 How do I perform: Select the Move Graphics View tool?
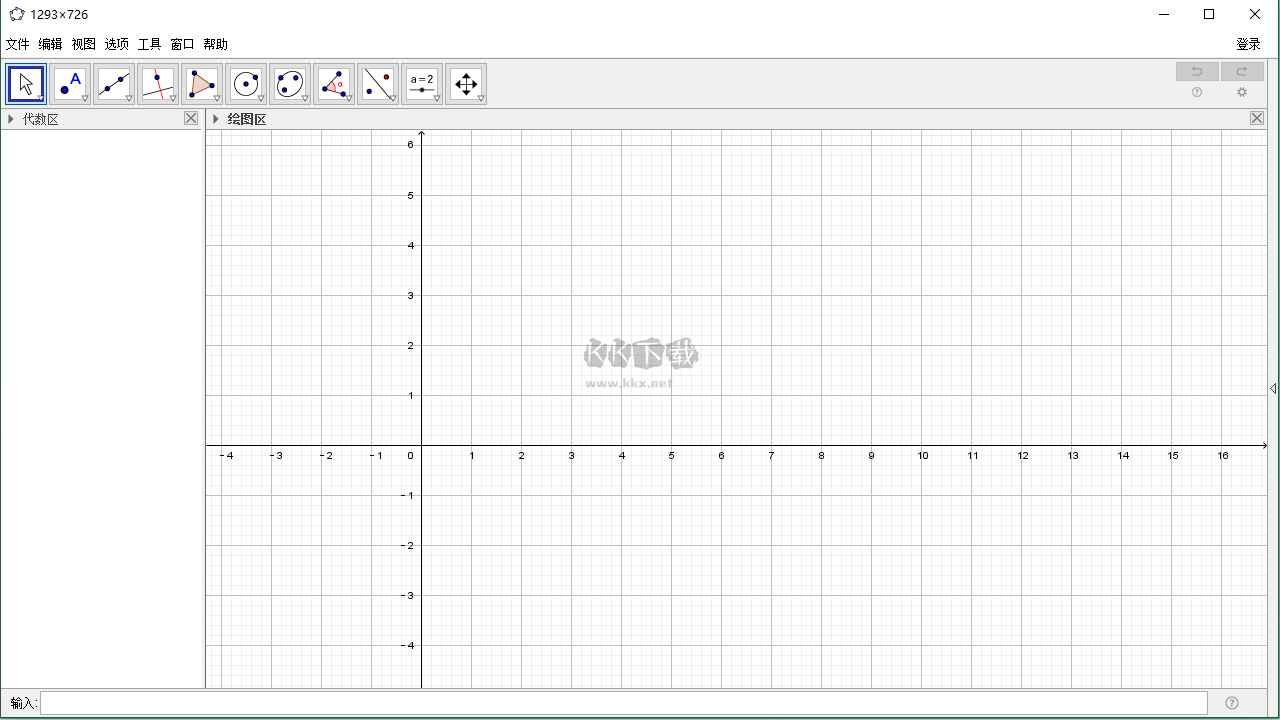pyautogui.click(x=466, y=83)
